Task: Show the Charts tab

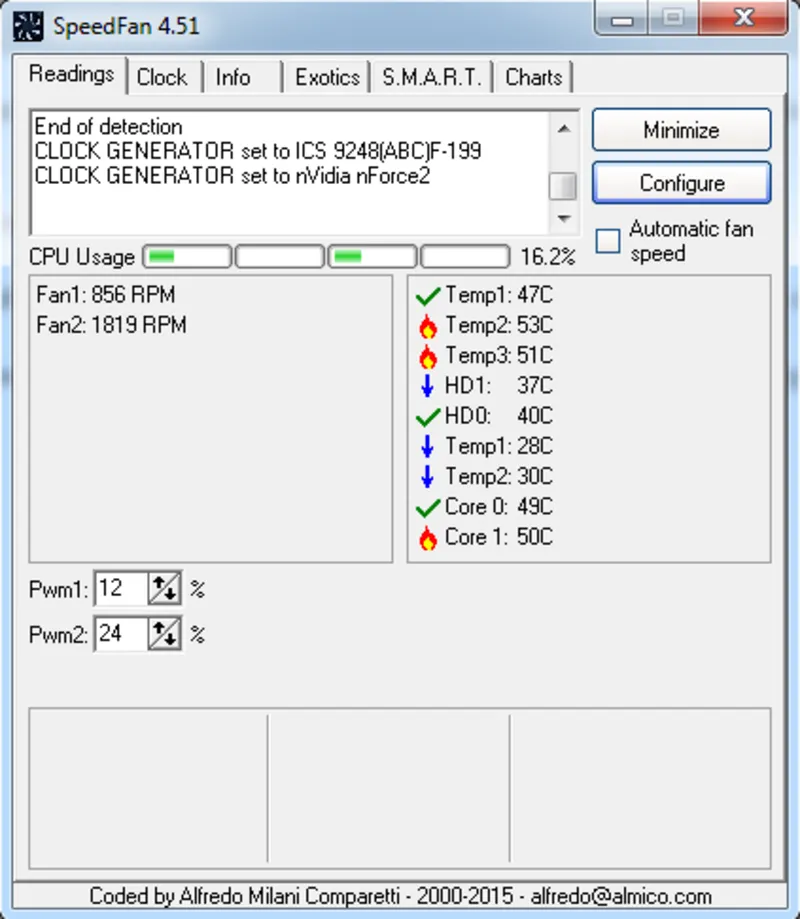Action: coord(533,77)
